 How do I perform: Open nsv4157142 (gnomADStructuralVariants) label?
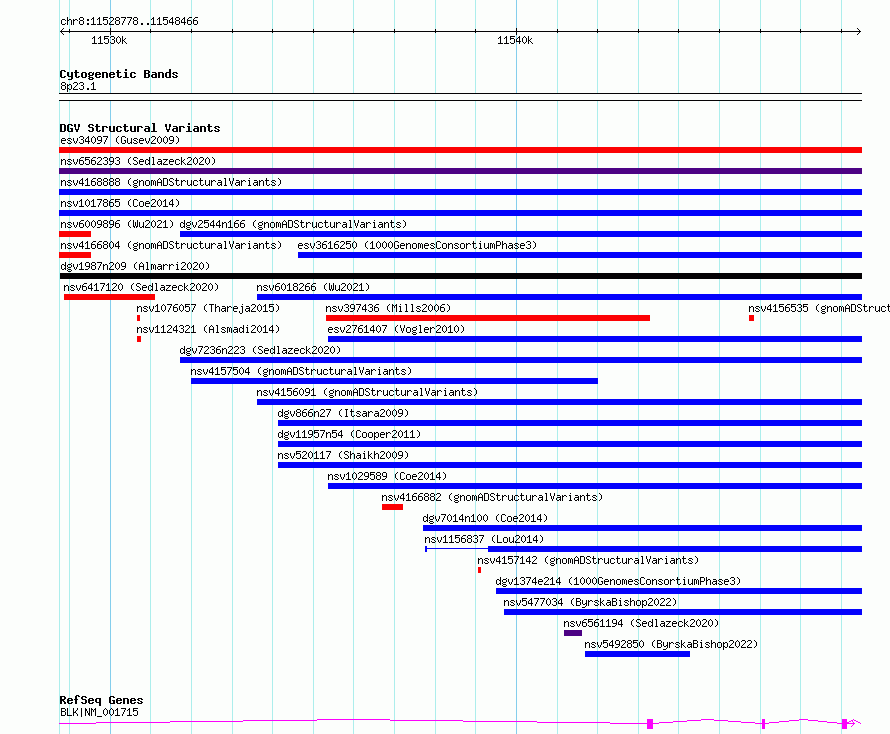(588, 560)
